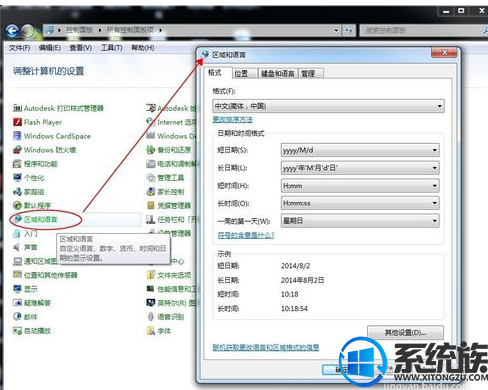Screen dimensions: 488x390
Task: Expand 一周的第一天 dropdown
Action: coord(360,220)
